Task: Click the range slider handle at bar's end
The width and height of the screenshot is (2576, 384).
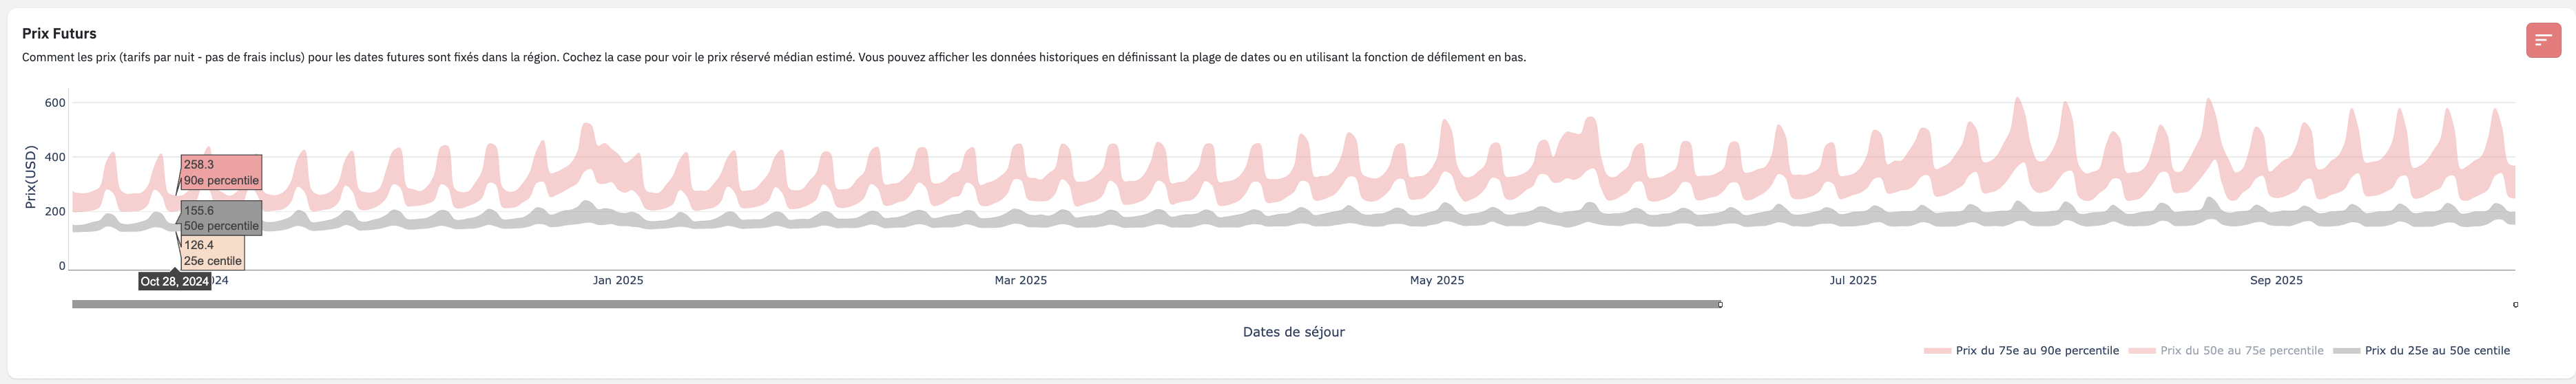Action: point(1720,304)
